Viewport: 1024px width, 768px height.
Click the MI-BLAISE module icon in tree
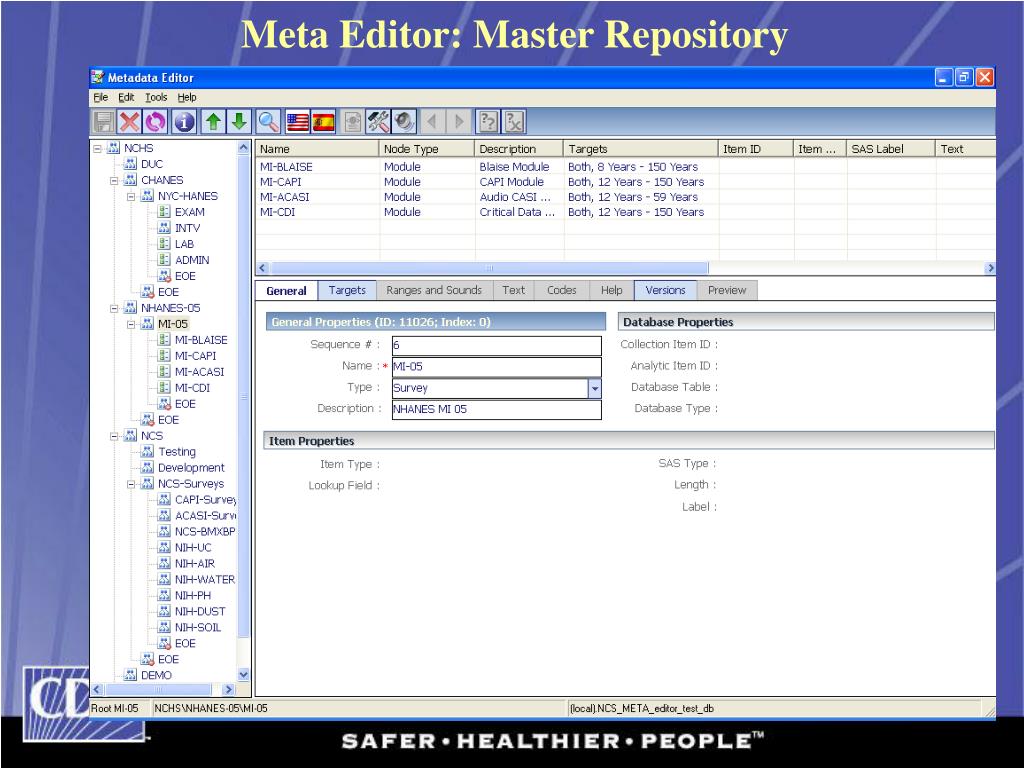(164, 340)
